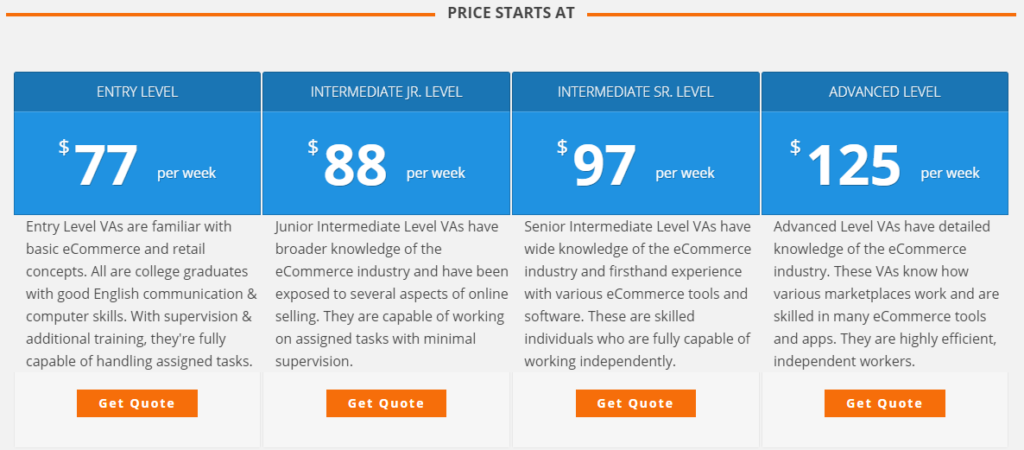Select the Intermediate Sr. Level header
The height and width of the screenshot is (450, 1024).
pyautogui.click(x=635, y=92)
